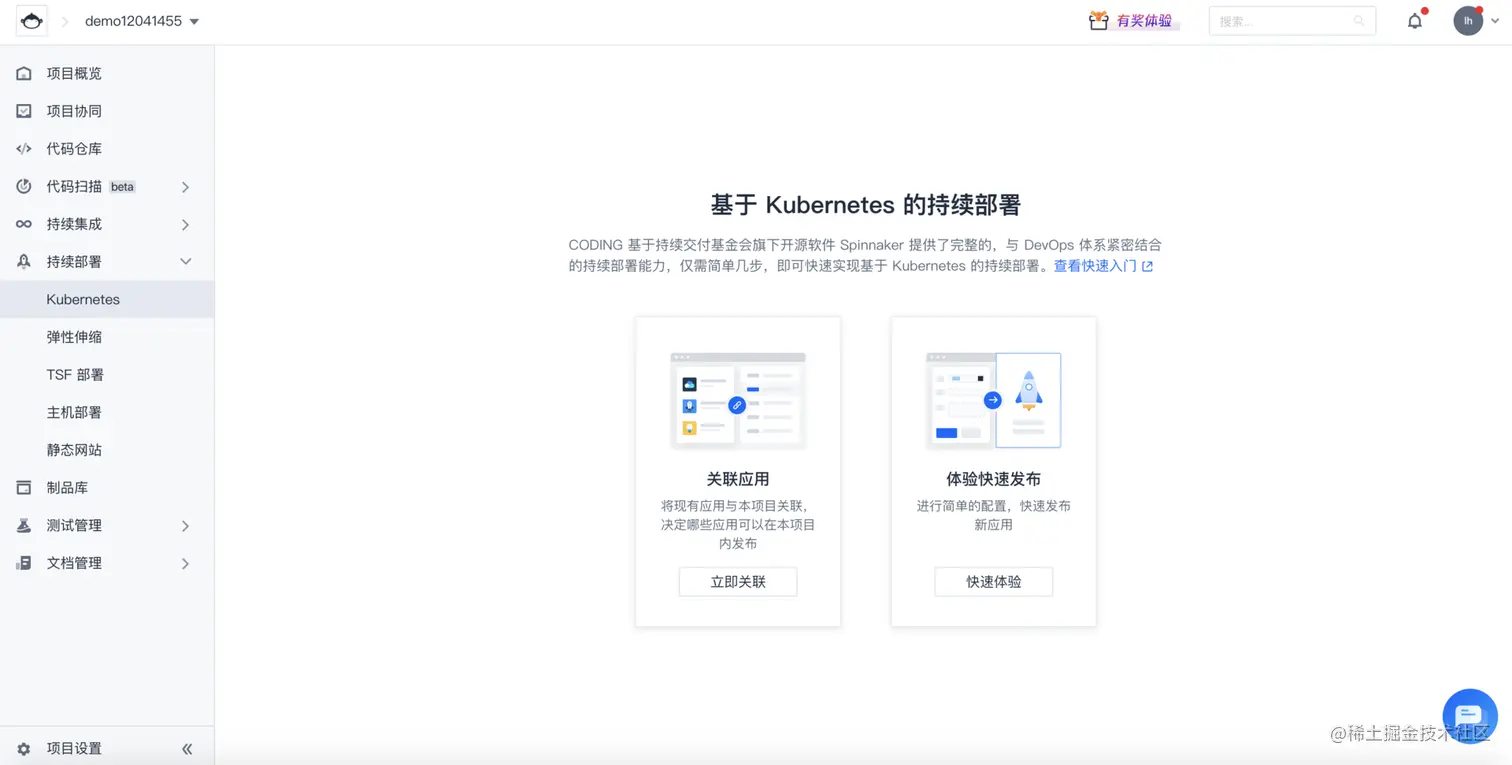Click the 代码仓库 code icon
The height and width of the screenshot is (765, 1512).
coord(24,149)
